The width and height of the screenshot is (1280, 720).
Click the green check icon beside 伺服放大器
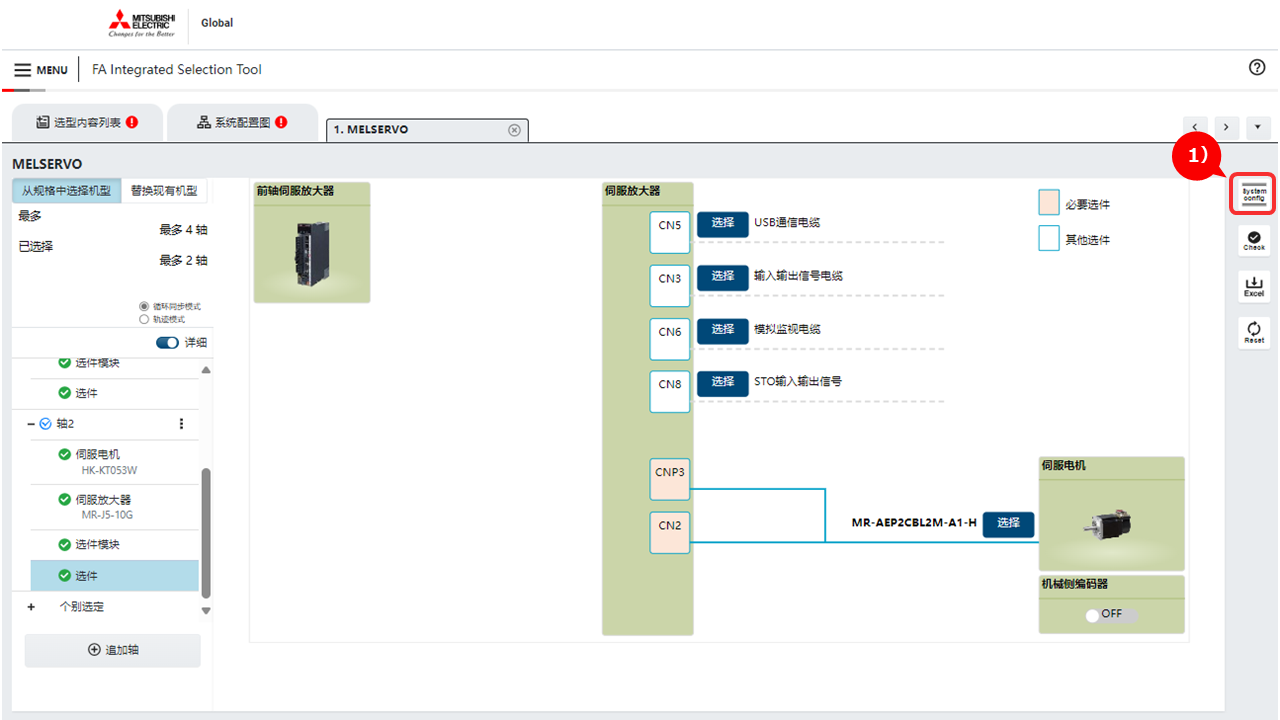(65, 500)
